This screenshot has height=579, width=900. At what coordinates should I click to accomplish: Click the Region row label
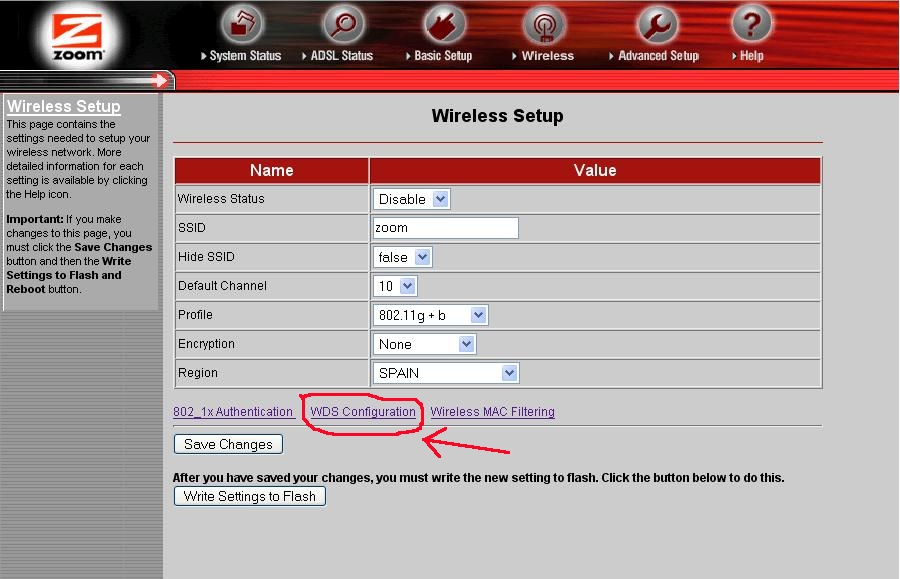[197, 373]
